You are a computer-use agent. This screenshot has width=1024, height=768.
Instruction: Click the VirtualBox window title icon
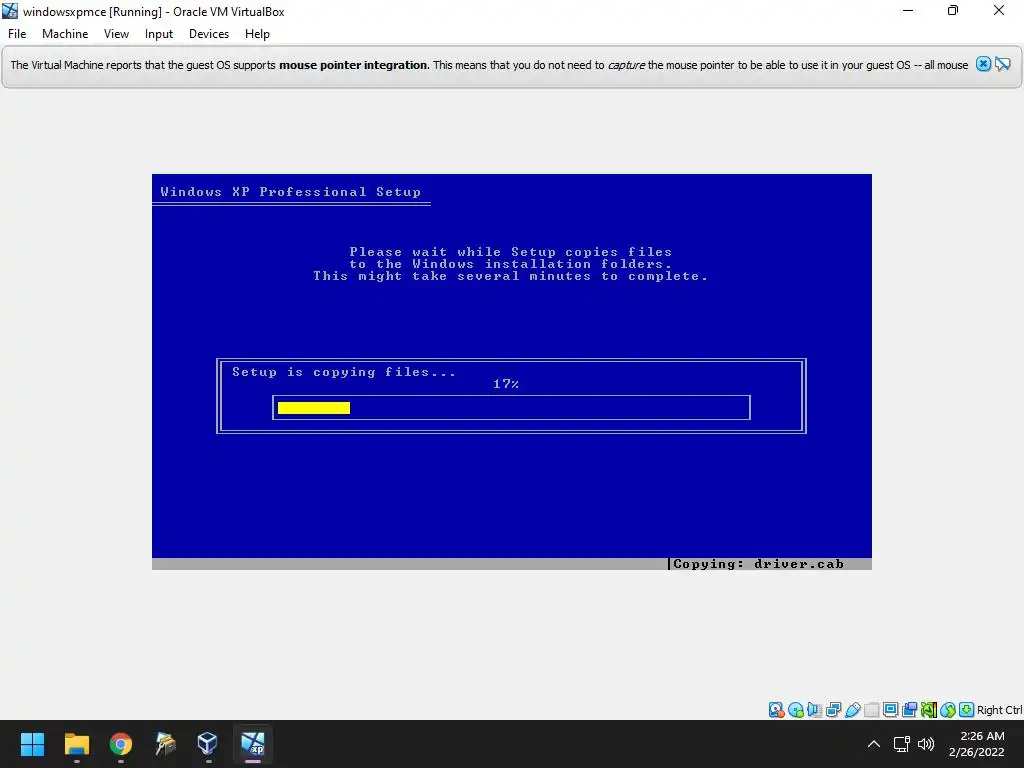pyautogui.click(x=10, y=11)
